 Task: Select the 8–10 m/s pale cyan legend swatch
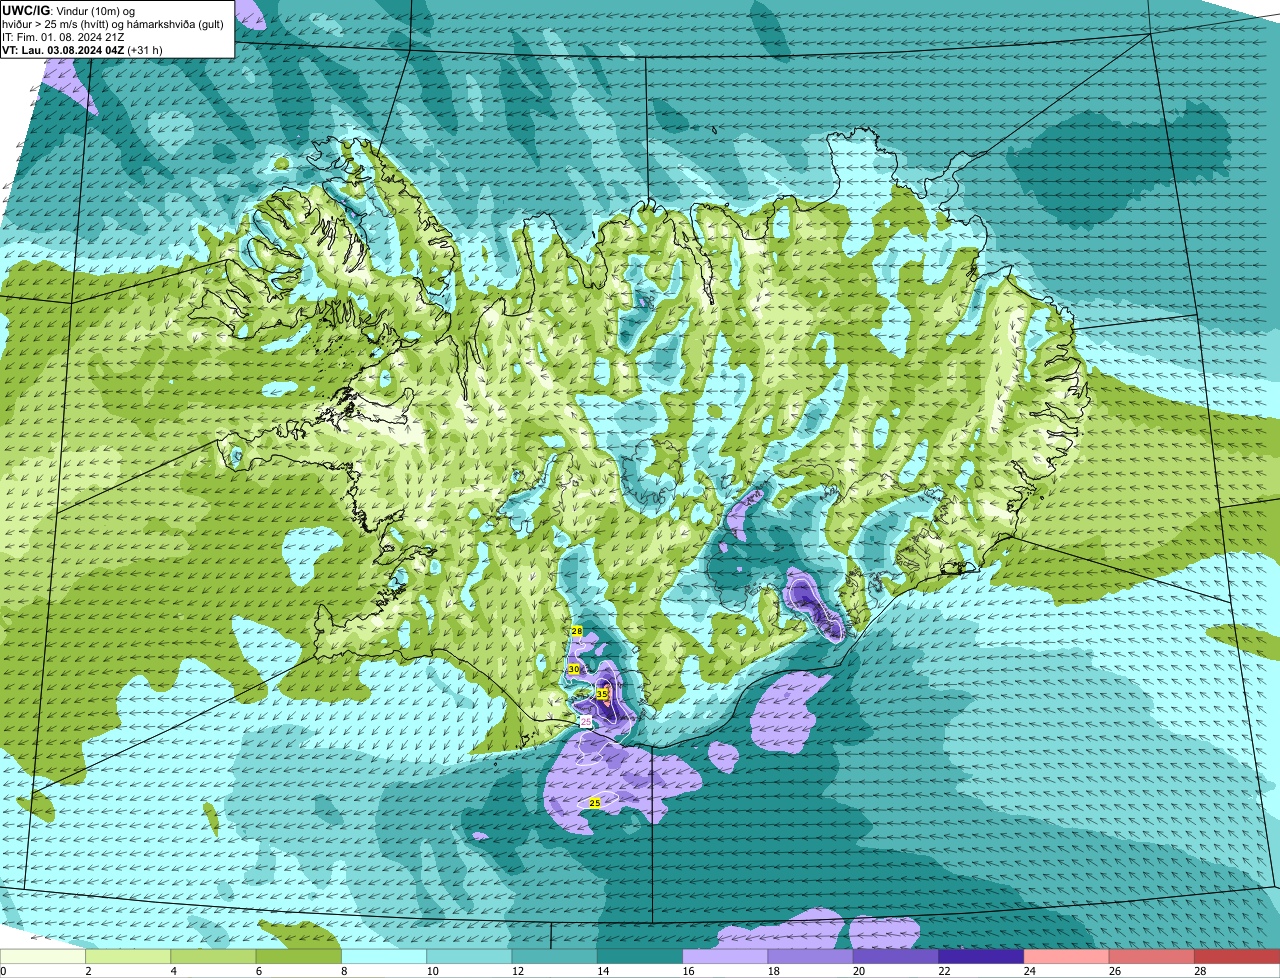[384, 956]
